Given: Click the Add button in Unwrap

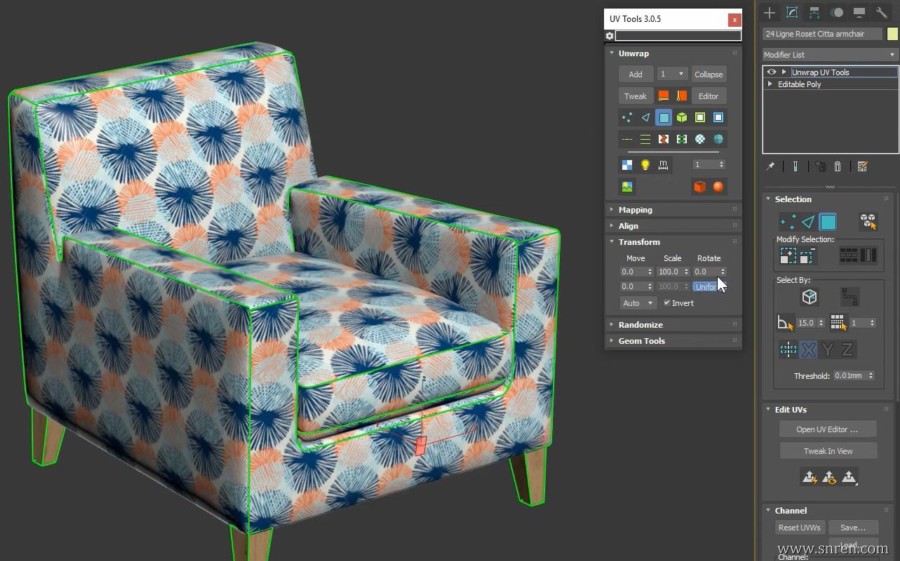Looking at the screenshot, I should pos(635,74).
